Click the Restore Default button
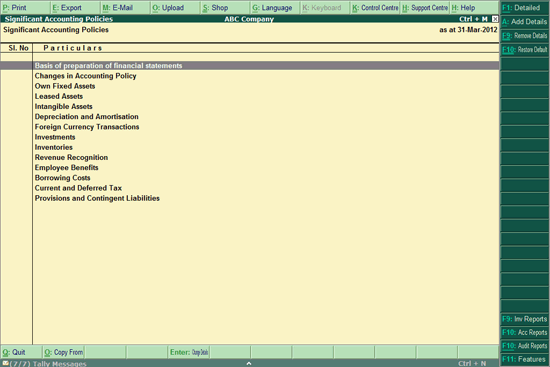Viewport: 550px width, 367px height. coord(524,49)
